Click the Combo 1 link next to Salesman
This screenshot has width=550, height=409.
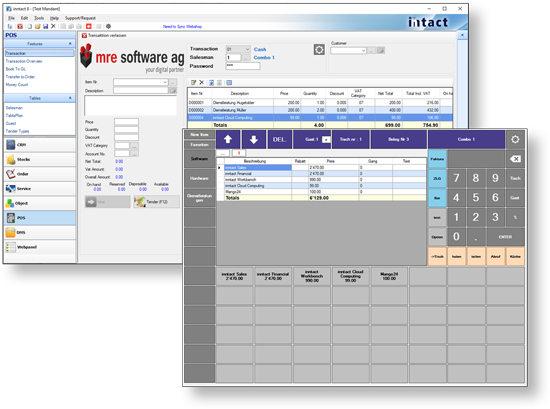click(264, 58)
